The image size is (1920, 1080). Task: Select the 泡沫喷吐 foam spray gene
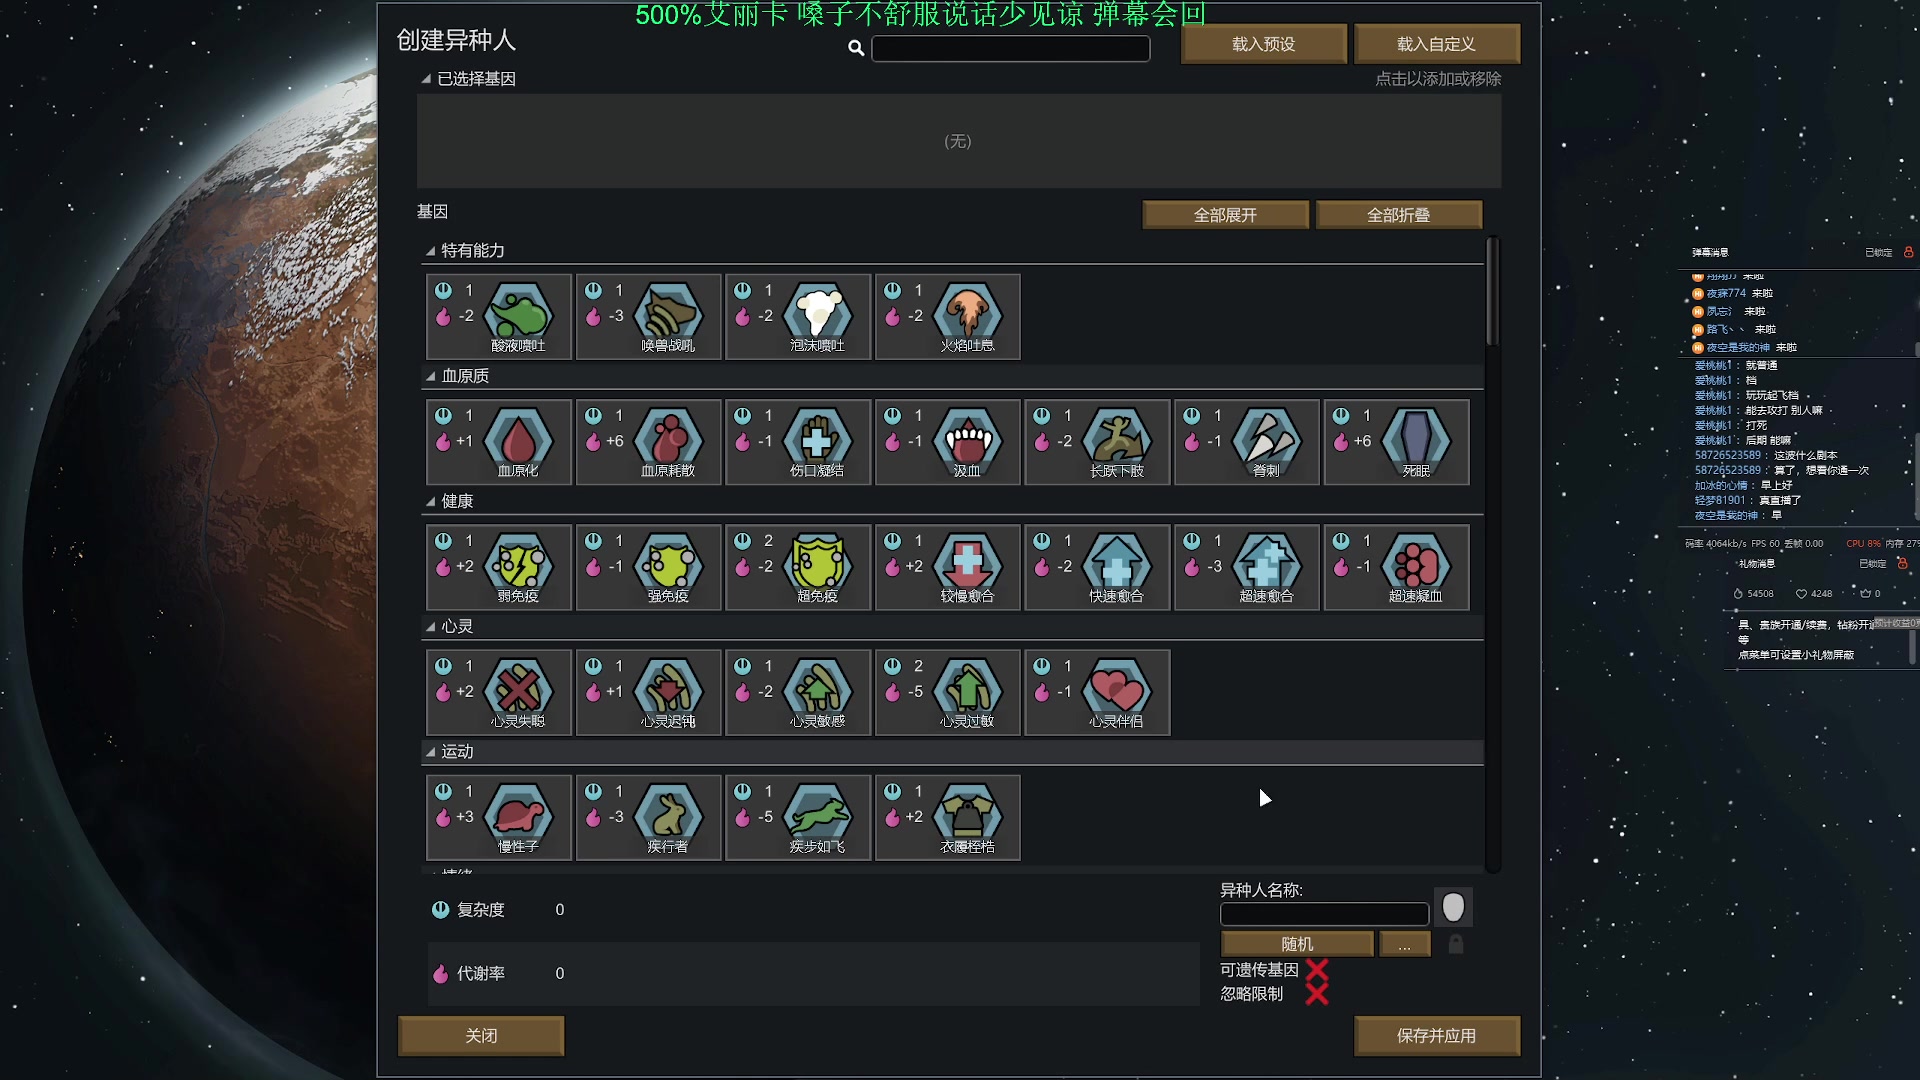[798, 317]
